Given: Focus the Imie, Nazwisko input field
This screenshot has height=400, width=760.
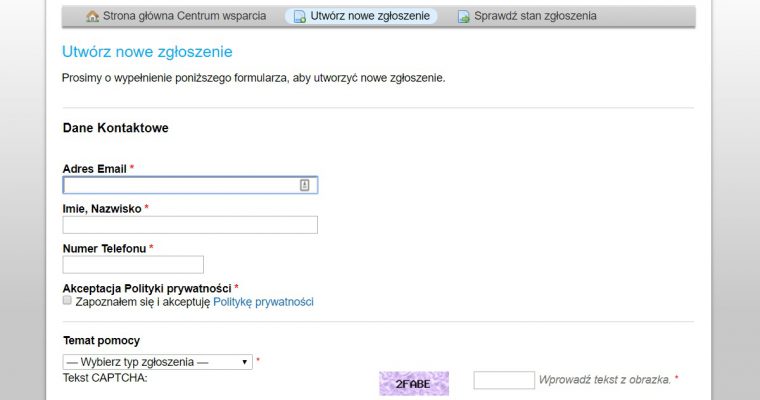Looking at the screenshot, I should click(x=190, y=225).
